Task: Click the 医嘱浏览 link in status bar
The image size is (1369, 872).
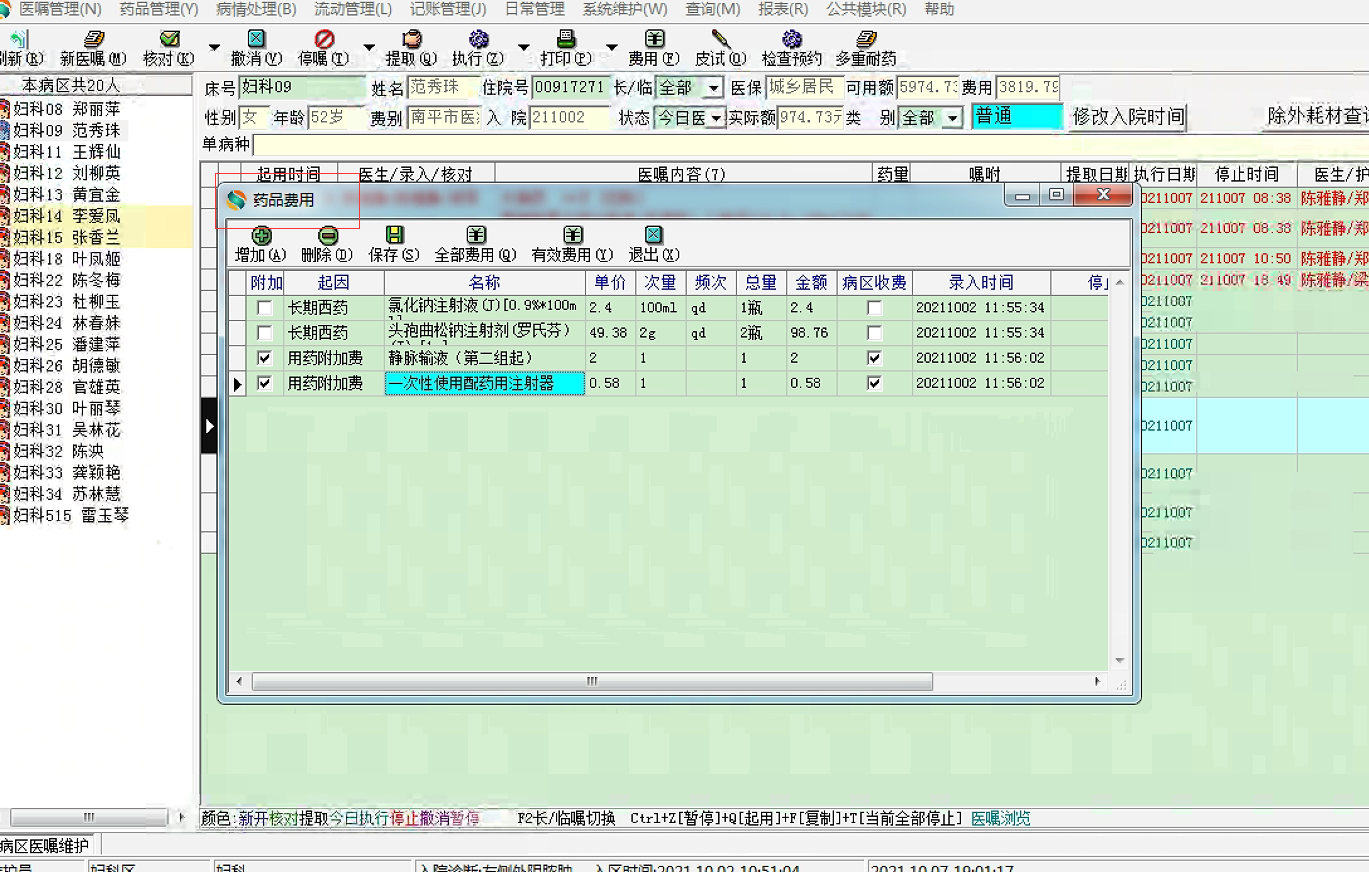Action: [x=1001, y=818]
